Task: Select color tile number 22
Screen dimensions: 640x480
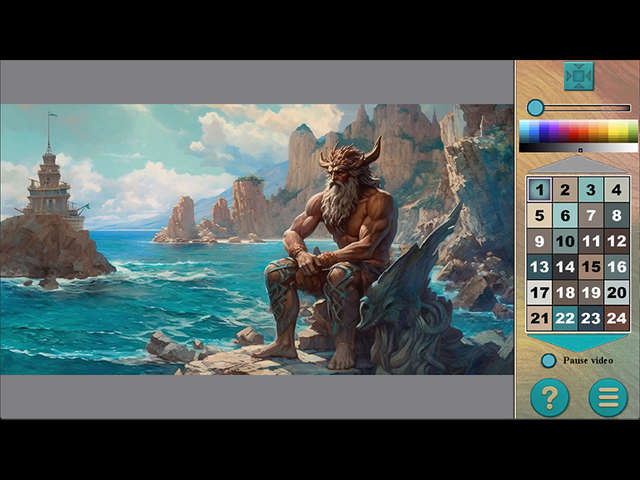Action: coord(565,319)
